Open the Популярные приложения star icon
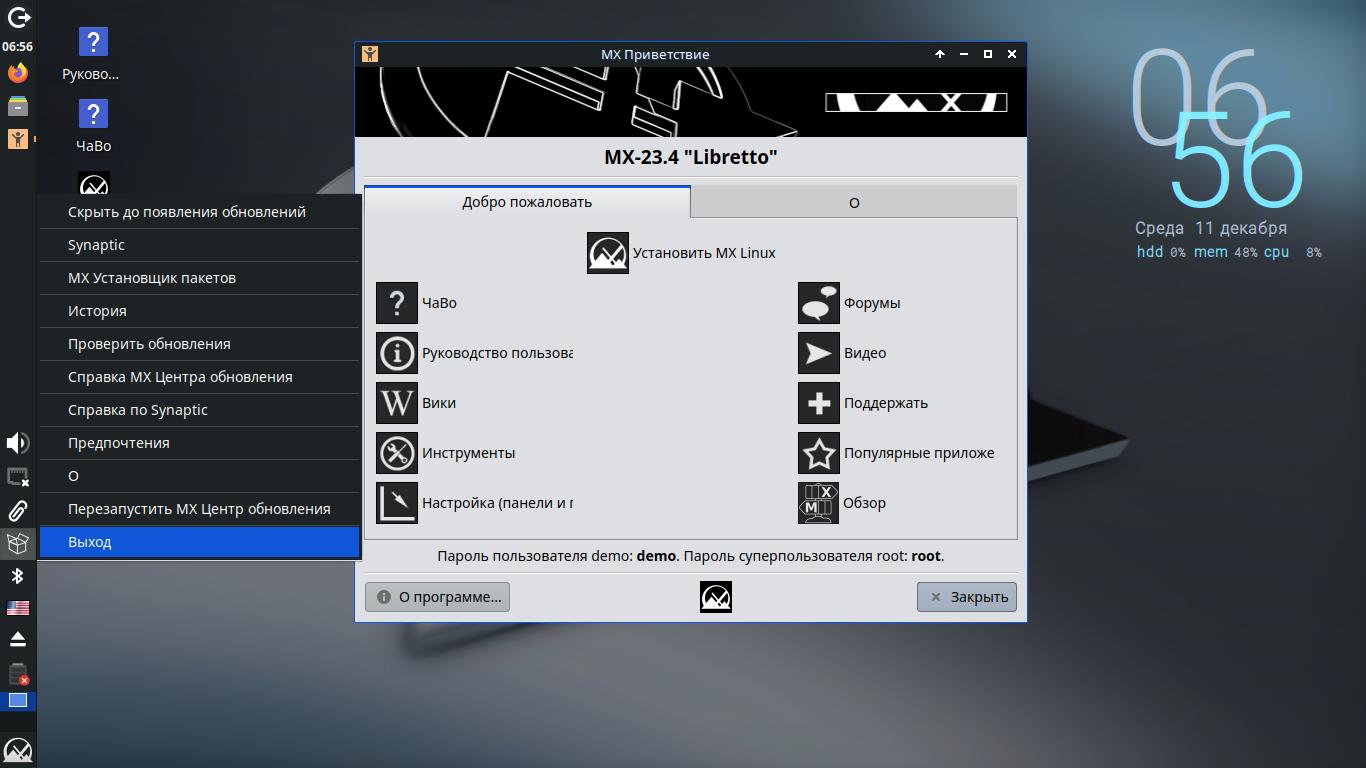Image resolution: width=1366 pixels, height=768 pixels. coord(819,453)
